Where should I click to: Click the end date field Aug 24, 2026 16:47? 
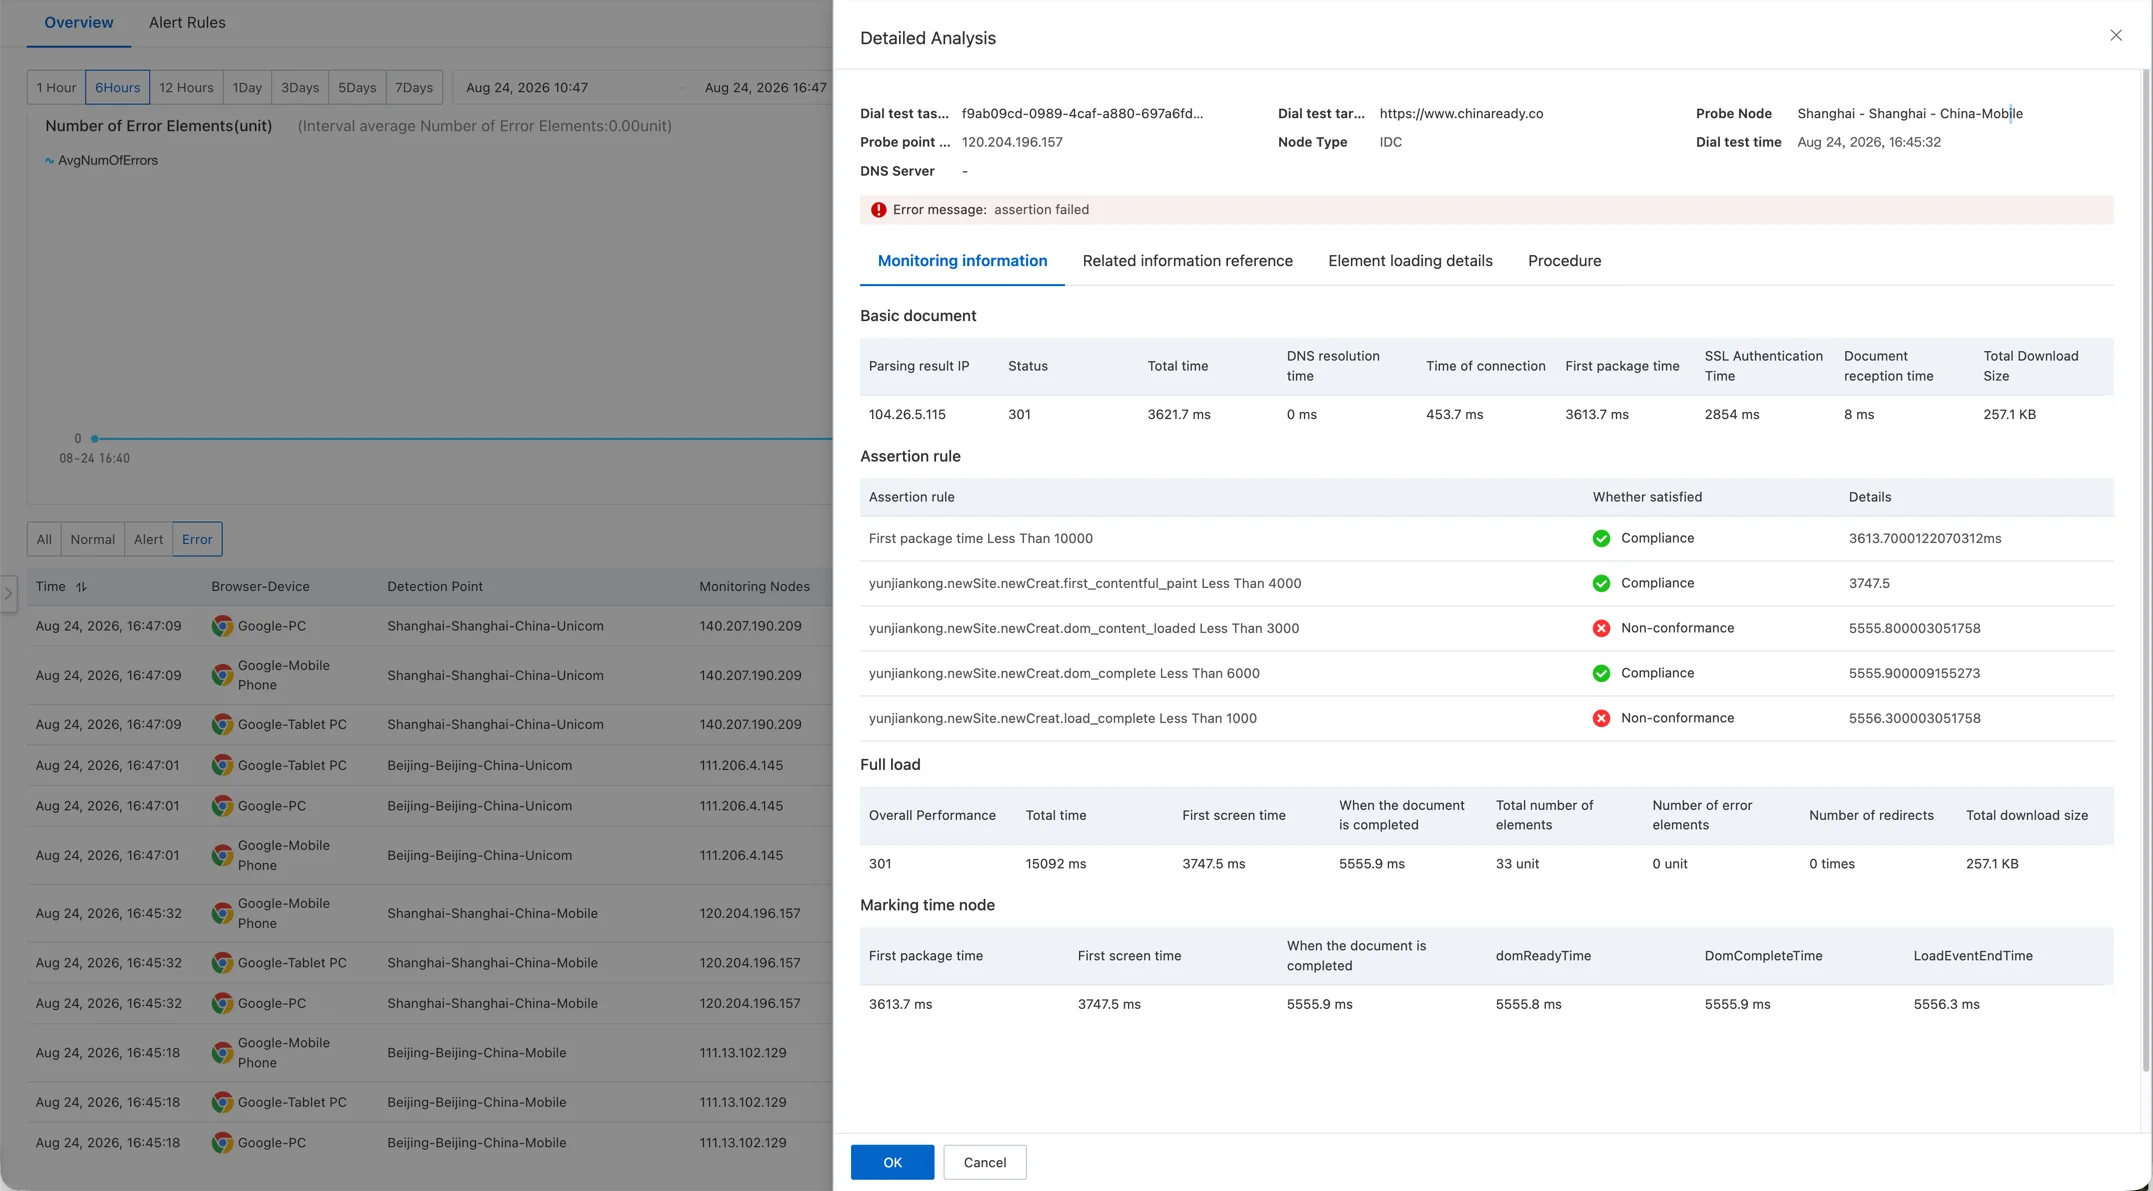click(x=765, y=87)
